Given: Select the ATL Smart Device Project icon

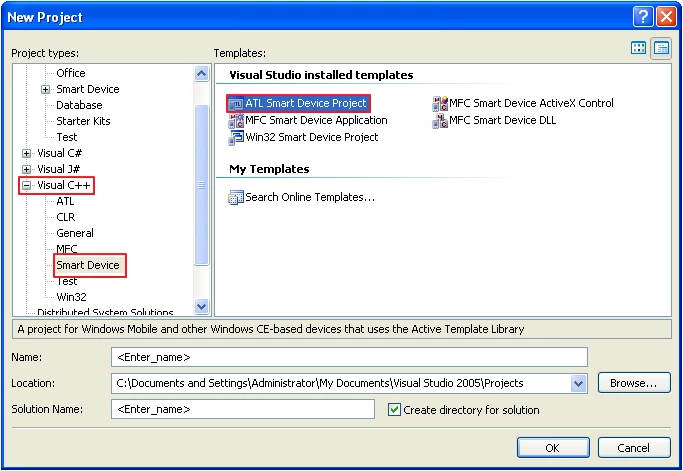Looking at the screenshot, I should tap(236, 104).
